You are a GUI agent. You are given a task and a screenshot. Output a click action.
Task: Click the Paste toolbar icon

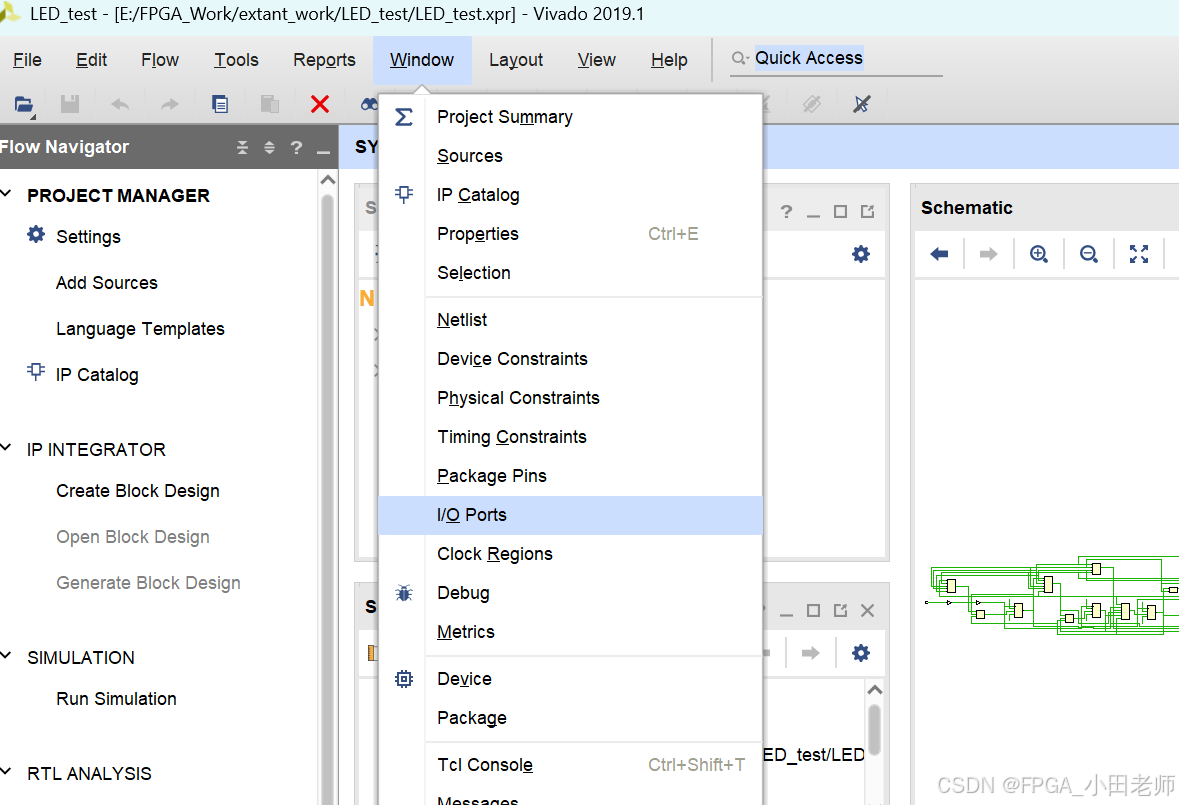pos(270,104)
